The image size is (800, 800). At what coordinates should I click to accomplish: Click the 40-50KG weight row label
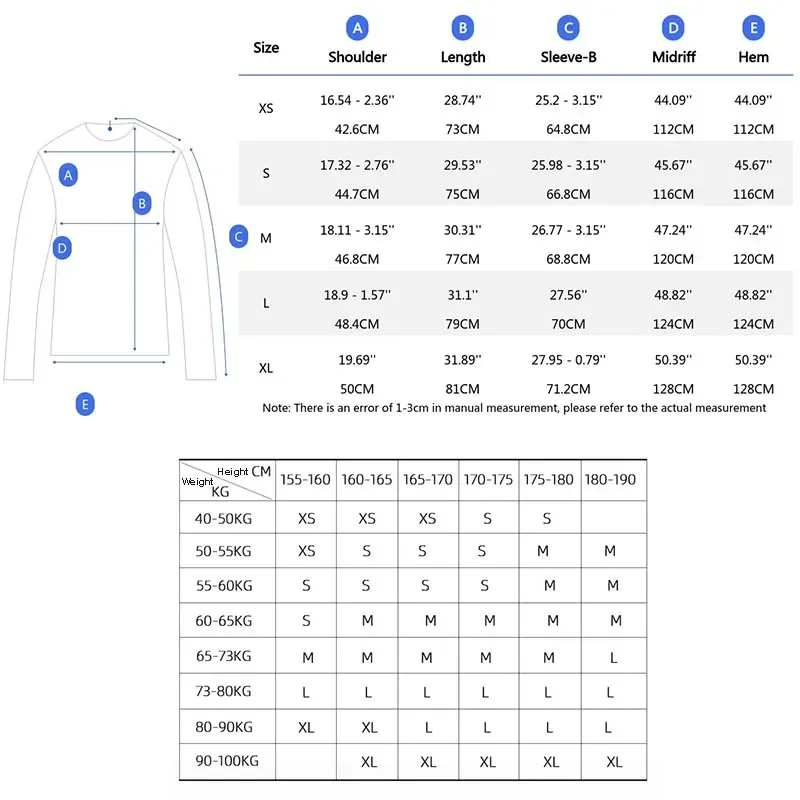click(x=223, y=517)
